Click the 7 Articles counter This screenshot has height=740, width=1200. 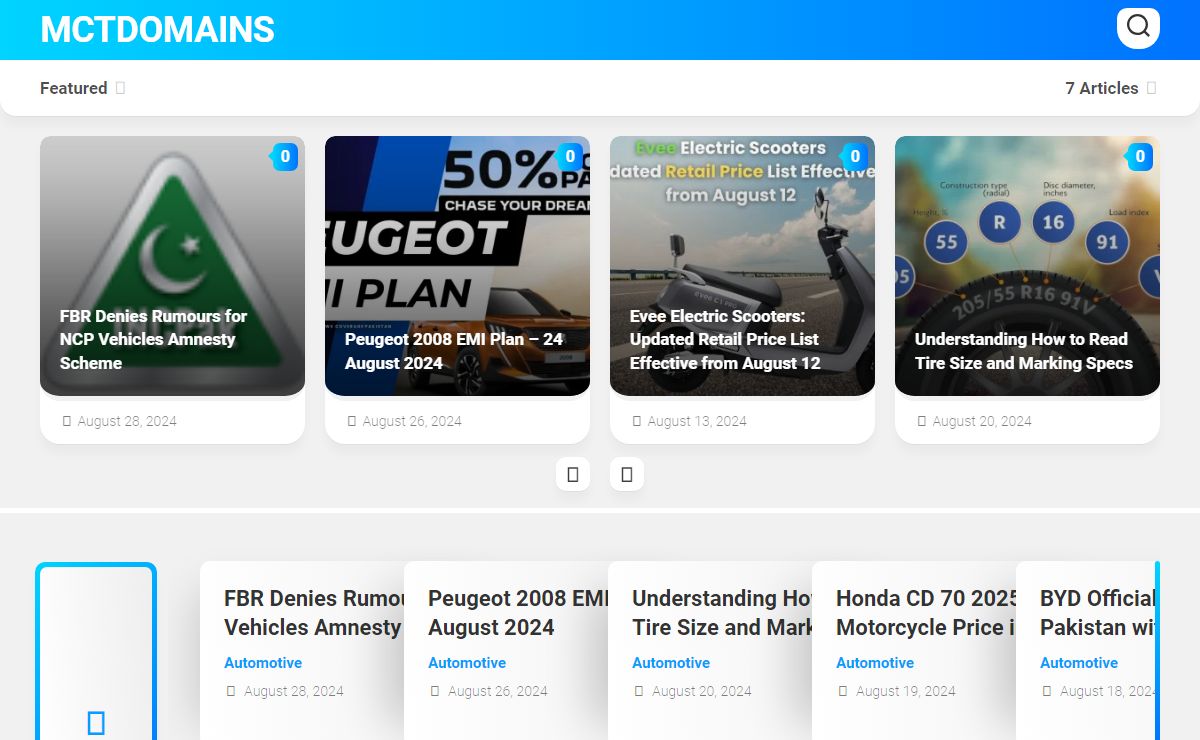(x=1101, y=88)
